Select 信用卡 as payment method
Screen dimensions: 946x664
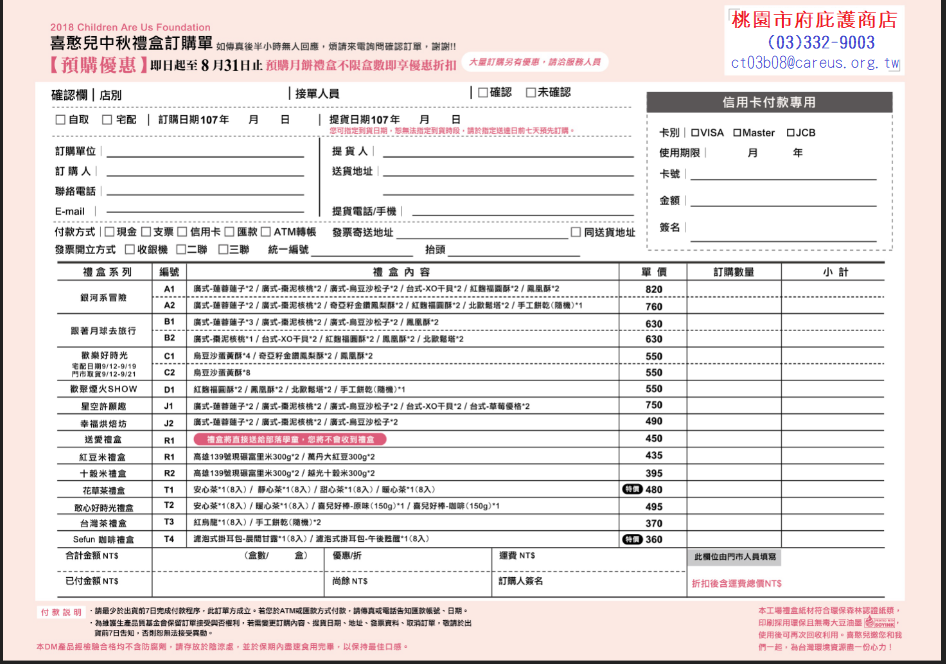182,232
